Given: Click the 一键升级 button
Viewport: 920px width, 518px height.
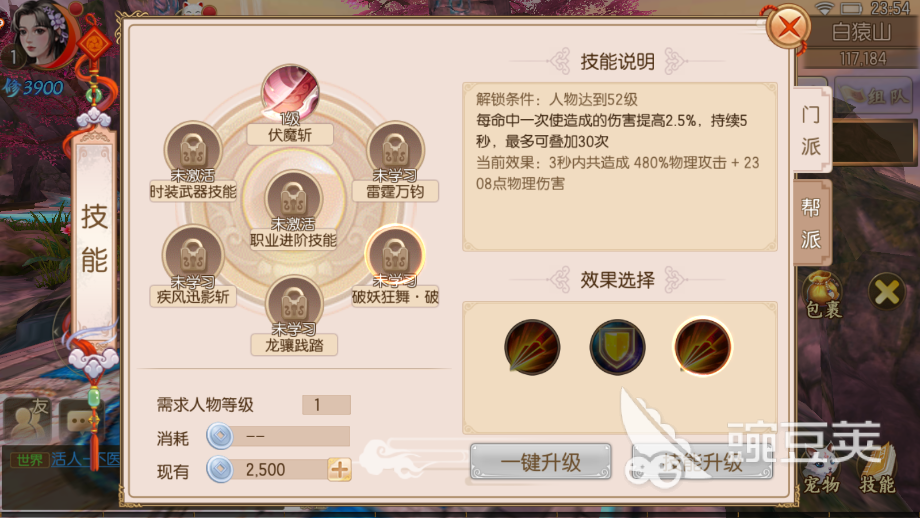Looking at the screenshot, I should tap(540, 462).
